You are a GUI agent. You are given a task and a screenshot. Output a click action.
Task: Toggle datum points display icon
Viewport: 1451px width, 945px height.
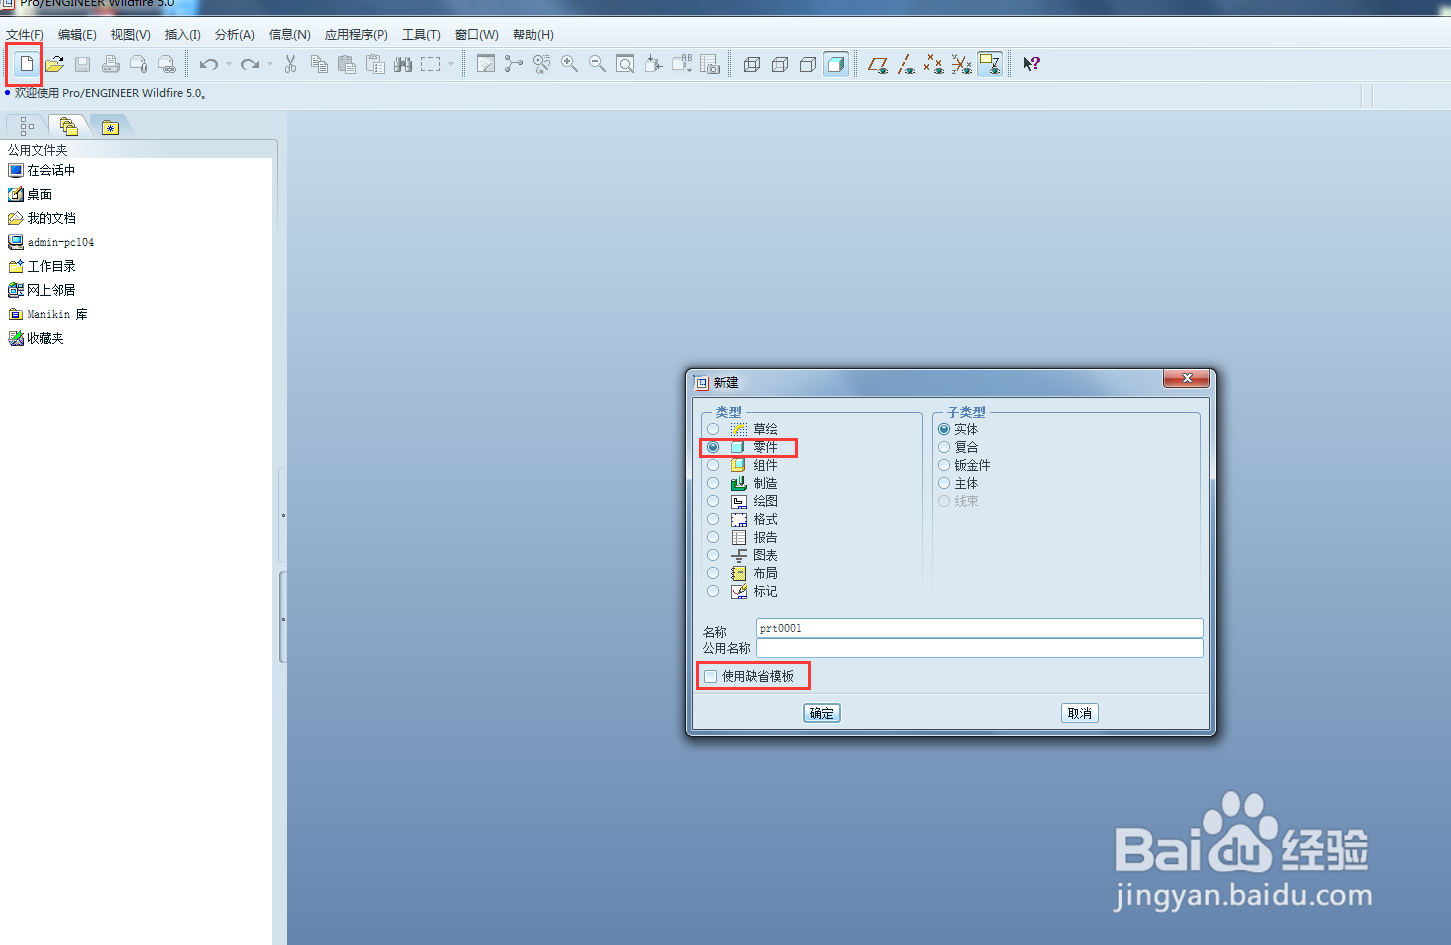pos(934,64)
